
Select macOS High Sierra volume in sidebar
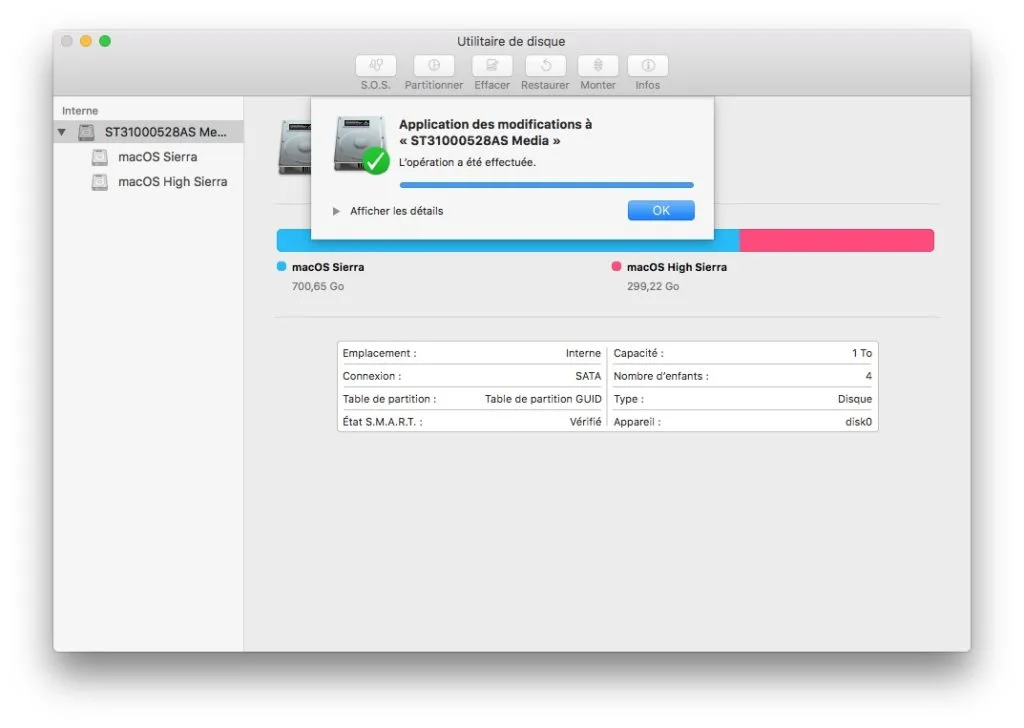149,182
